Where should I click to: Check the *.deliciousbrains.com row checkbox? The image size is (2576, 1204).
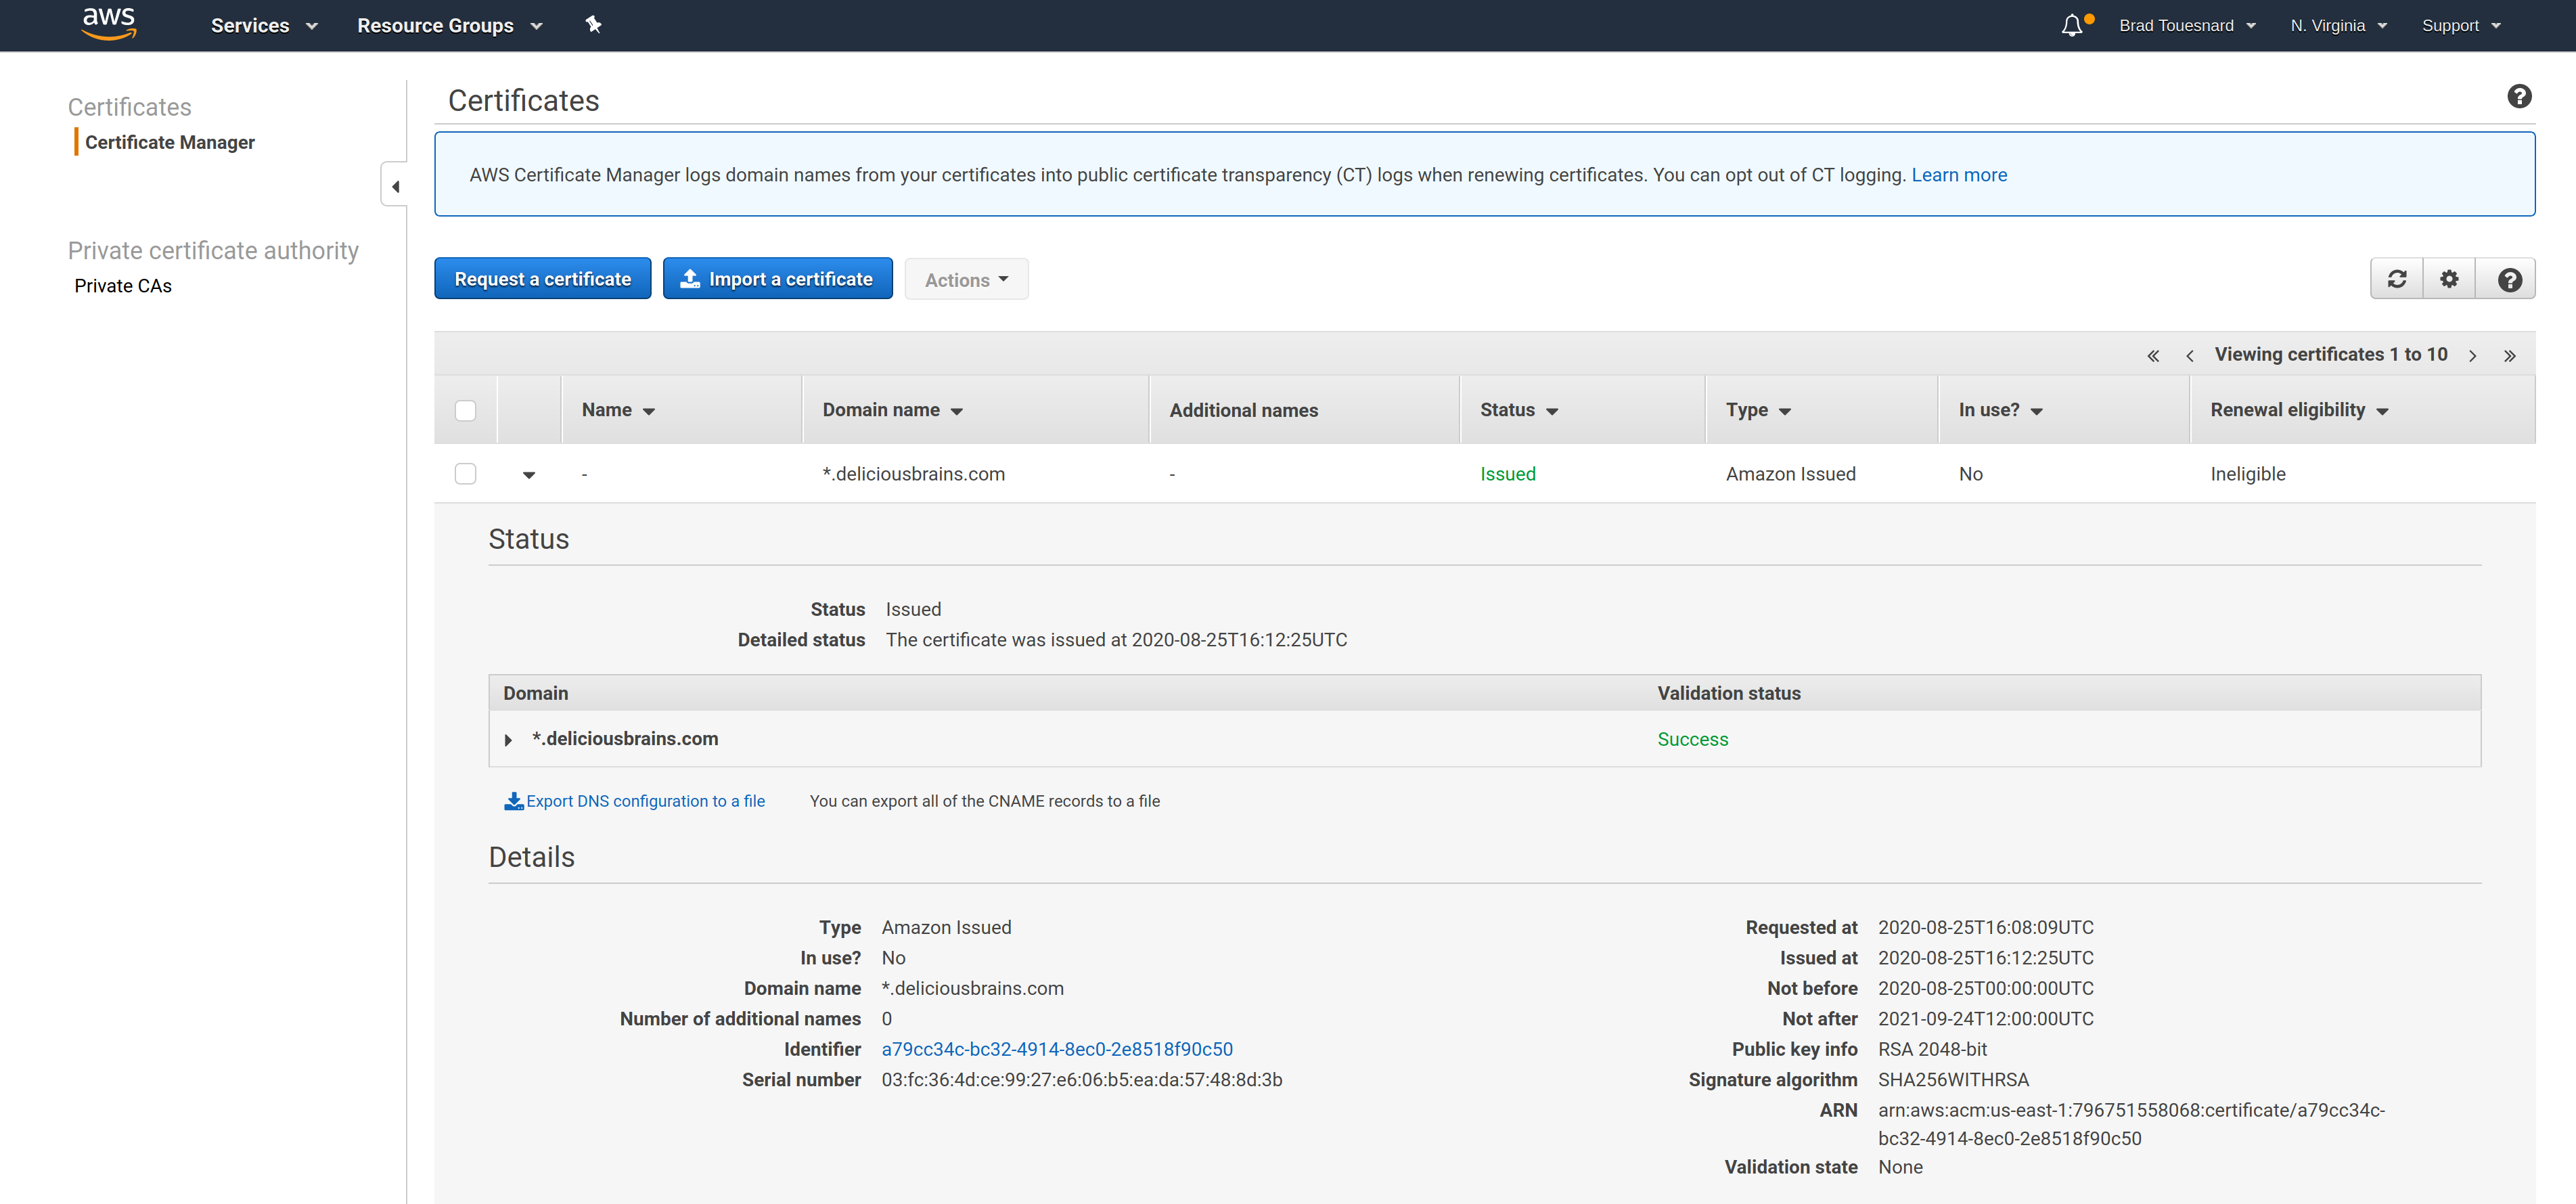click(465, 474)
